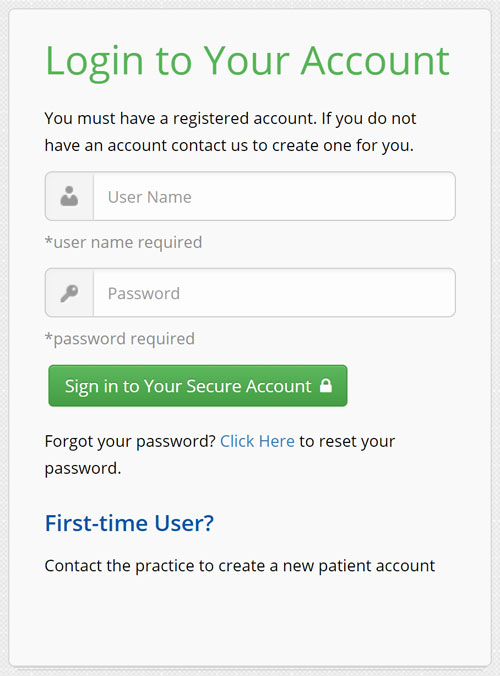Click the Login to Your Account heading
This screenshot has width=500, height=676.
(247, 61)
